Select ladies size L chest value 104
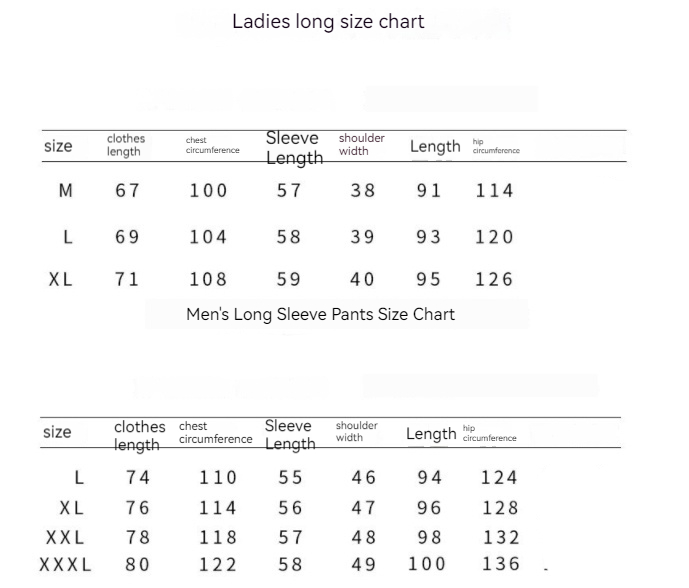Viewport: 689px width, 588px height. click(208, 237)
